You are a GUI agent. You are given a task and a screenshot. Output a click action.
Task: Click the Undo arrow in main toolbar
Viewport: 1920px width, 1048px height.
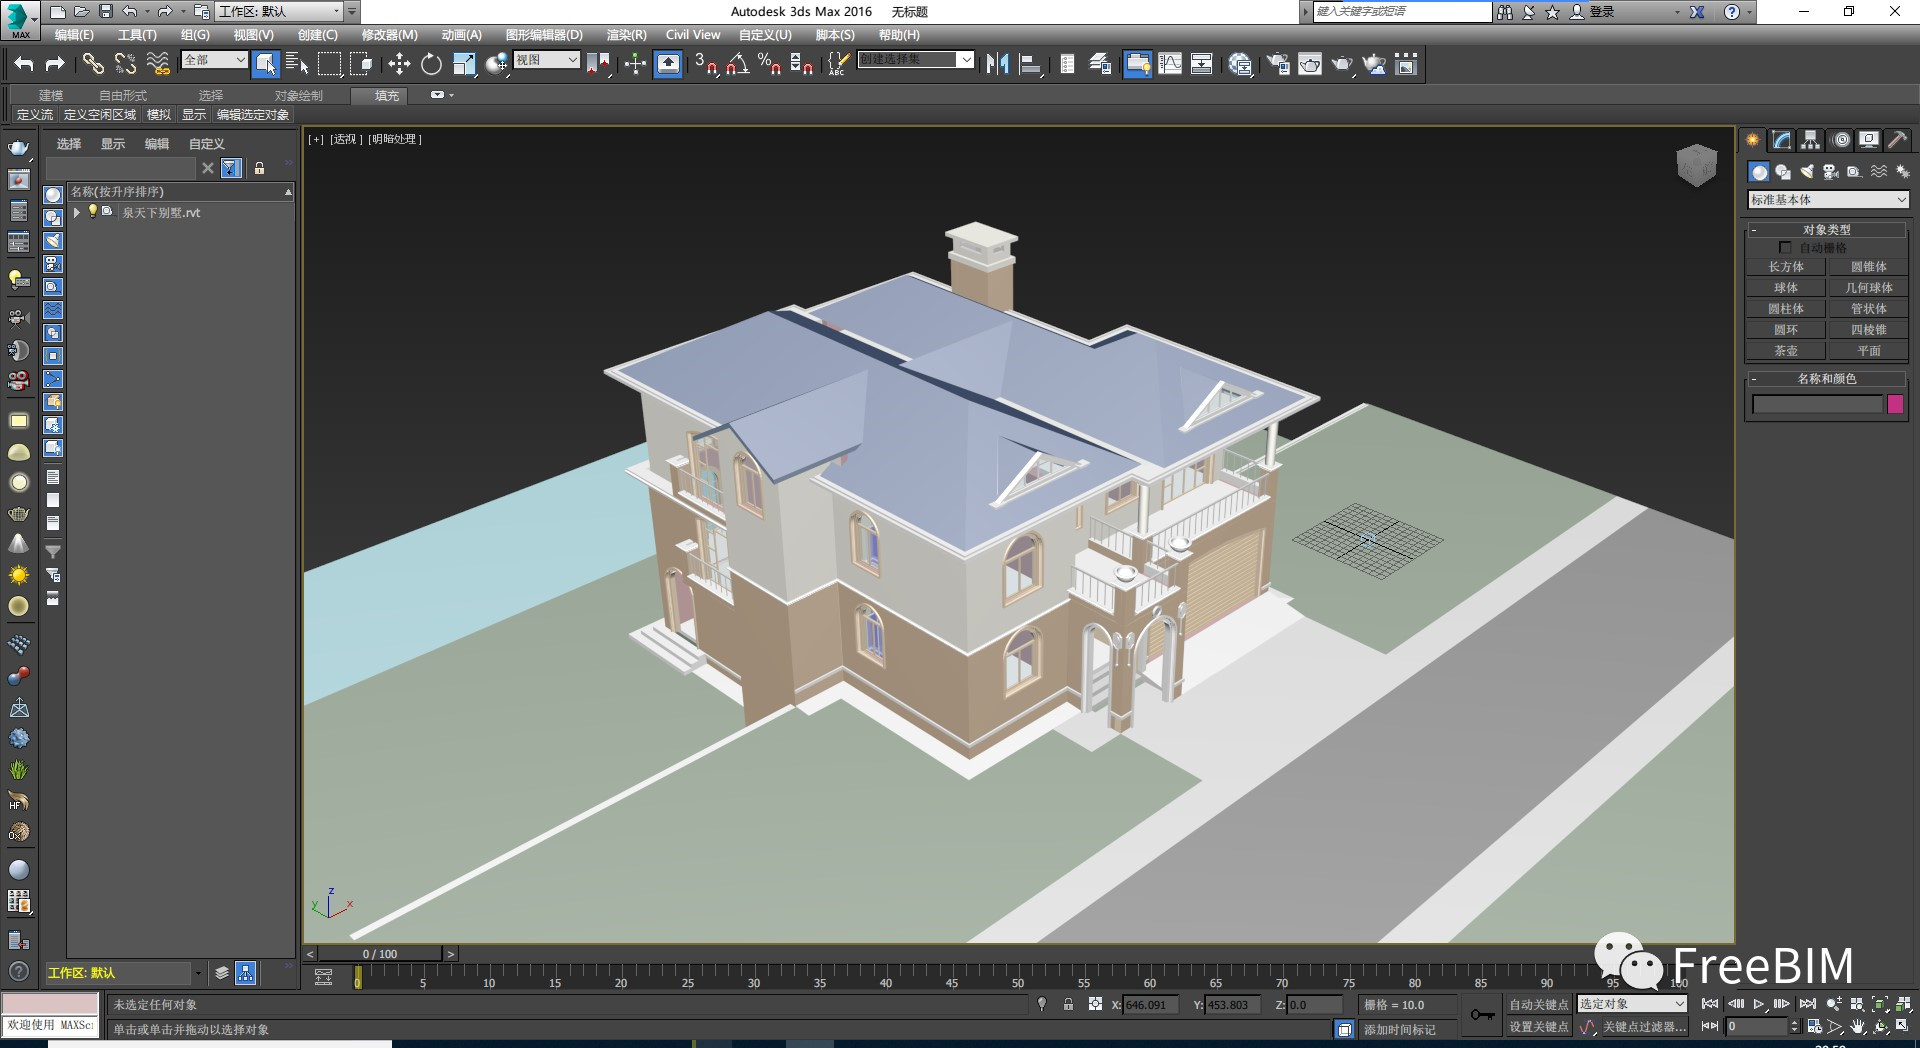pyautogui.click(x=24, y=65)
